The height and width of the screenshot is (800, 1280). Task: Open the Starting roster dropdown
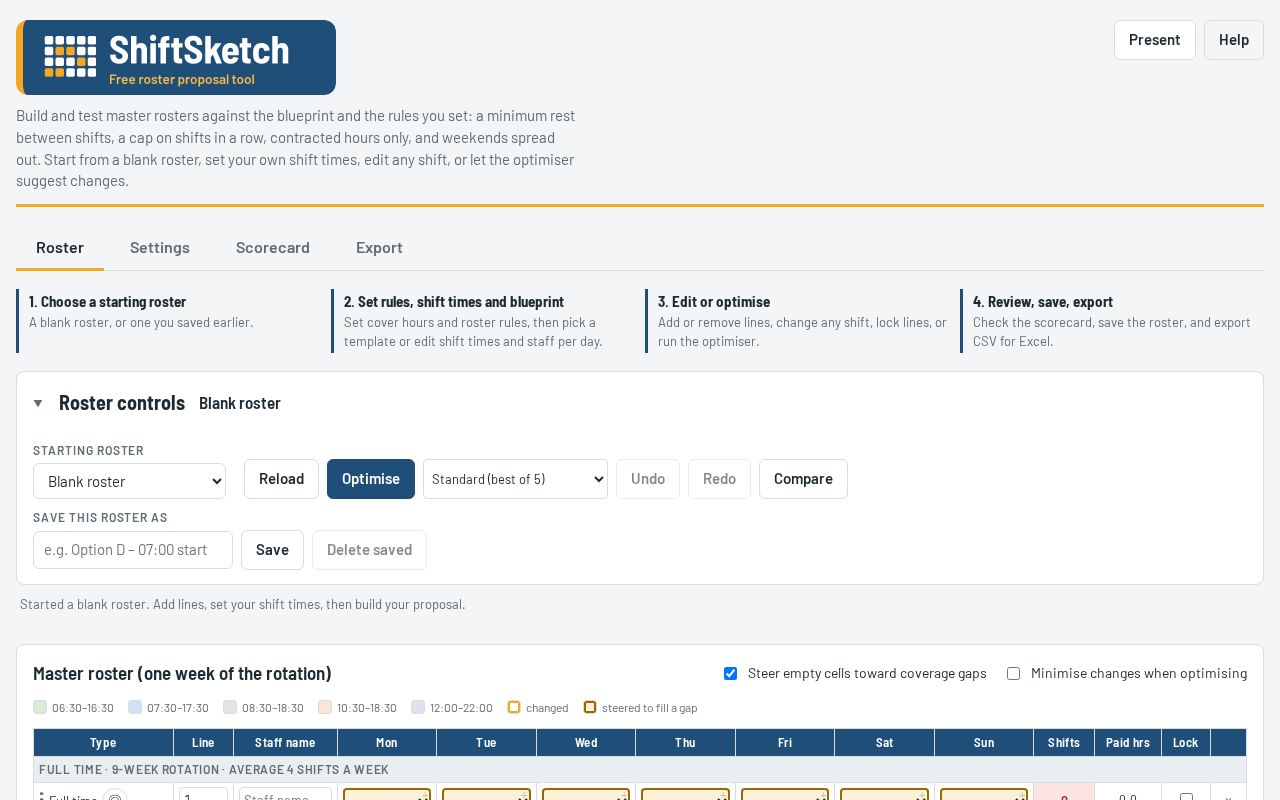(x=129, y=481)
